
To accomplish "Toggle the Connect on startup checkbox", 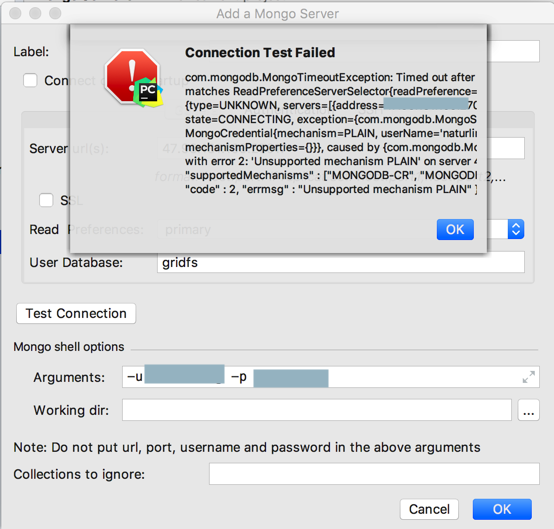I will [30, 80].
